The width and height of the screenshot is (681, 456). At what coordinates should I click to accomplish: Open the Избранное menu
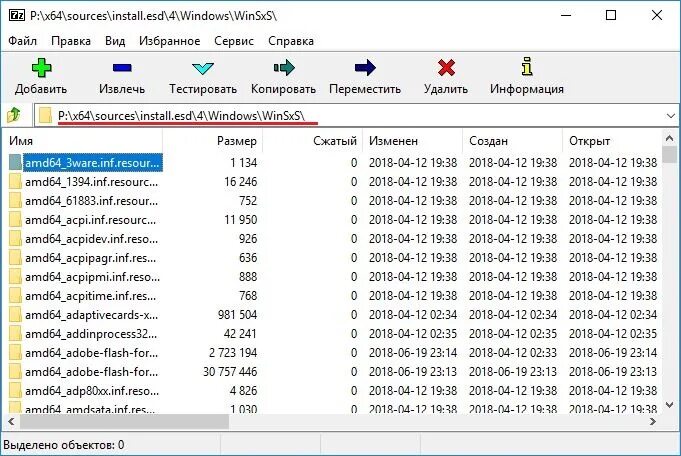point(169,41)
